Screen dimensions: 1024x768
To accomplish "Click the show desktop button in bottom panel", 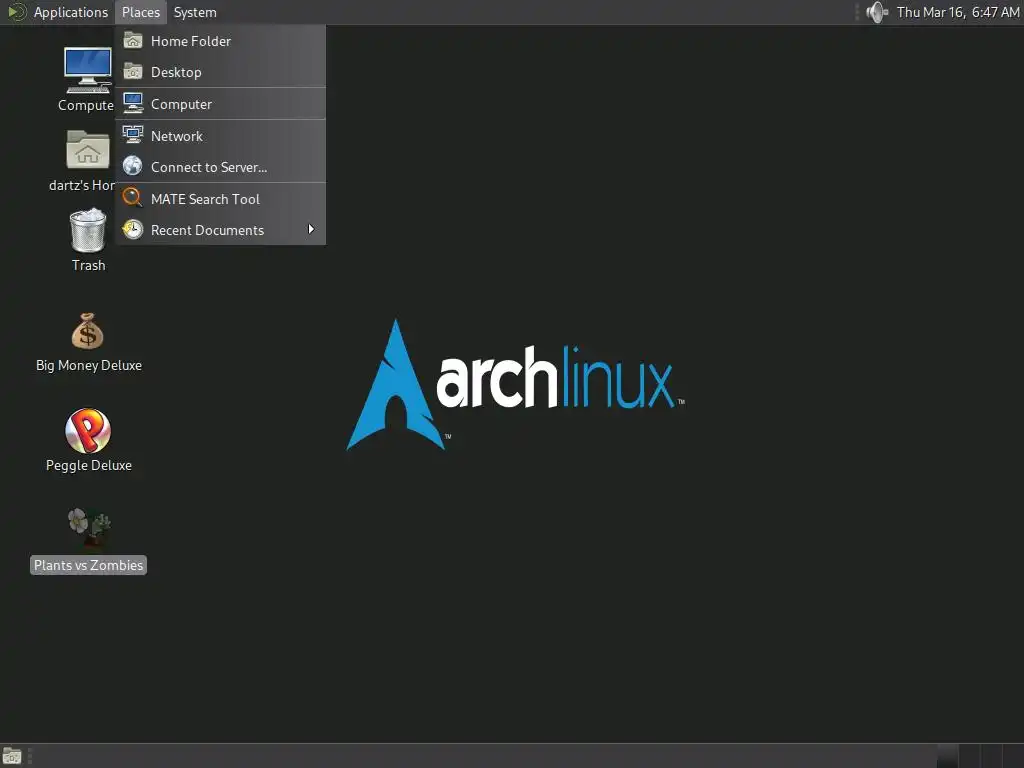I will pos(12,756).
